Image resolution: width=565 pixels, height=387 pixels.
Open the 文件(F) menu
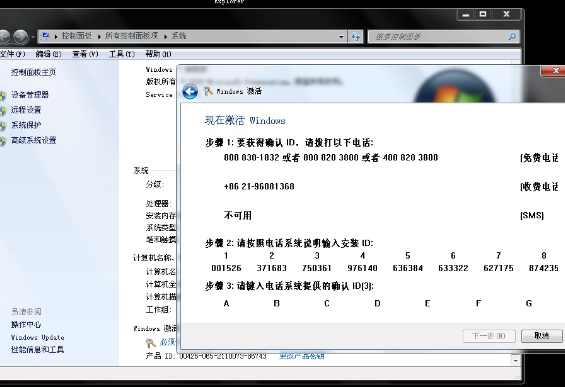pyautogui.click(x=12, y=54)
